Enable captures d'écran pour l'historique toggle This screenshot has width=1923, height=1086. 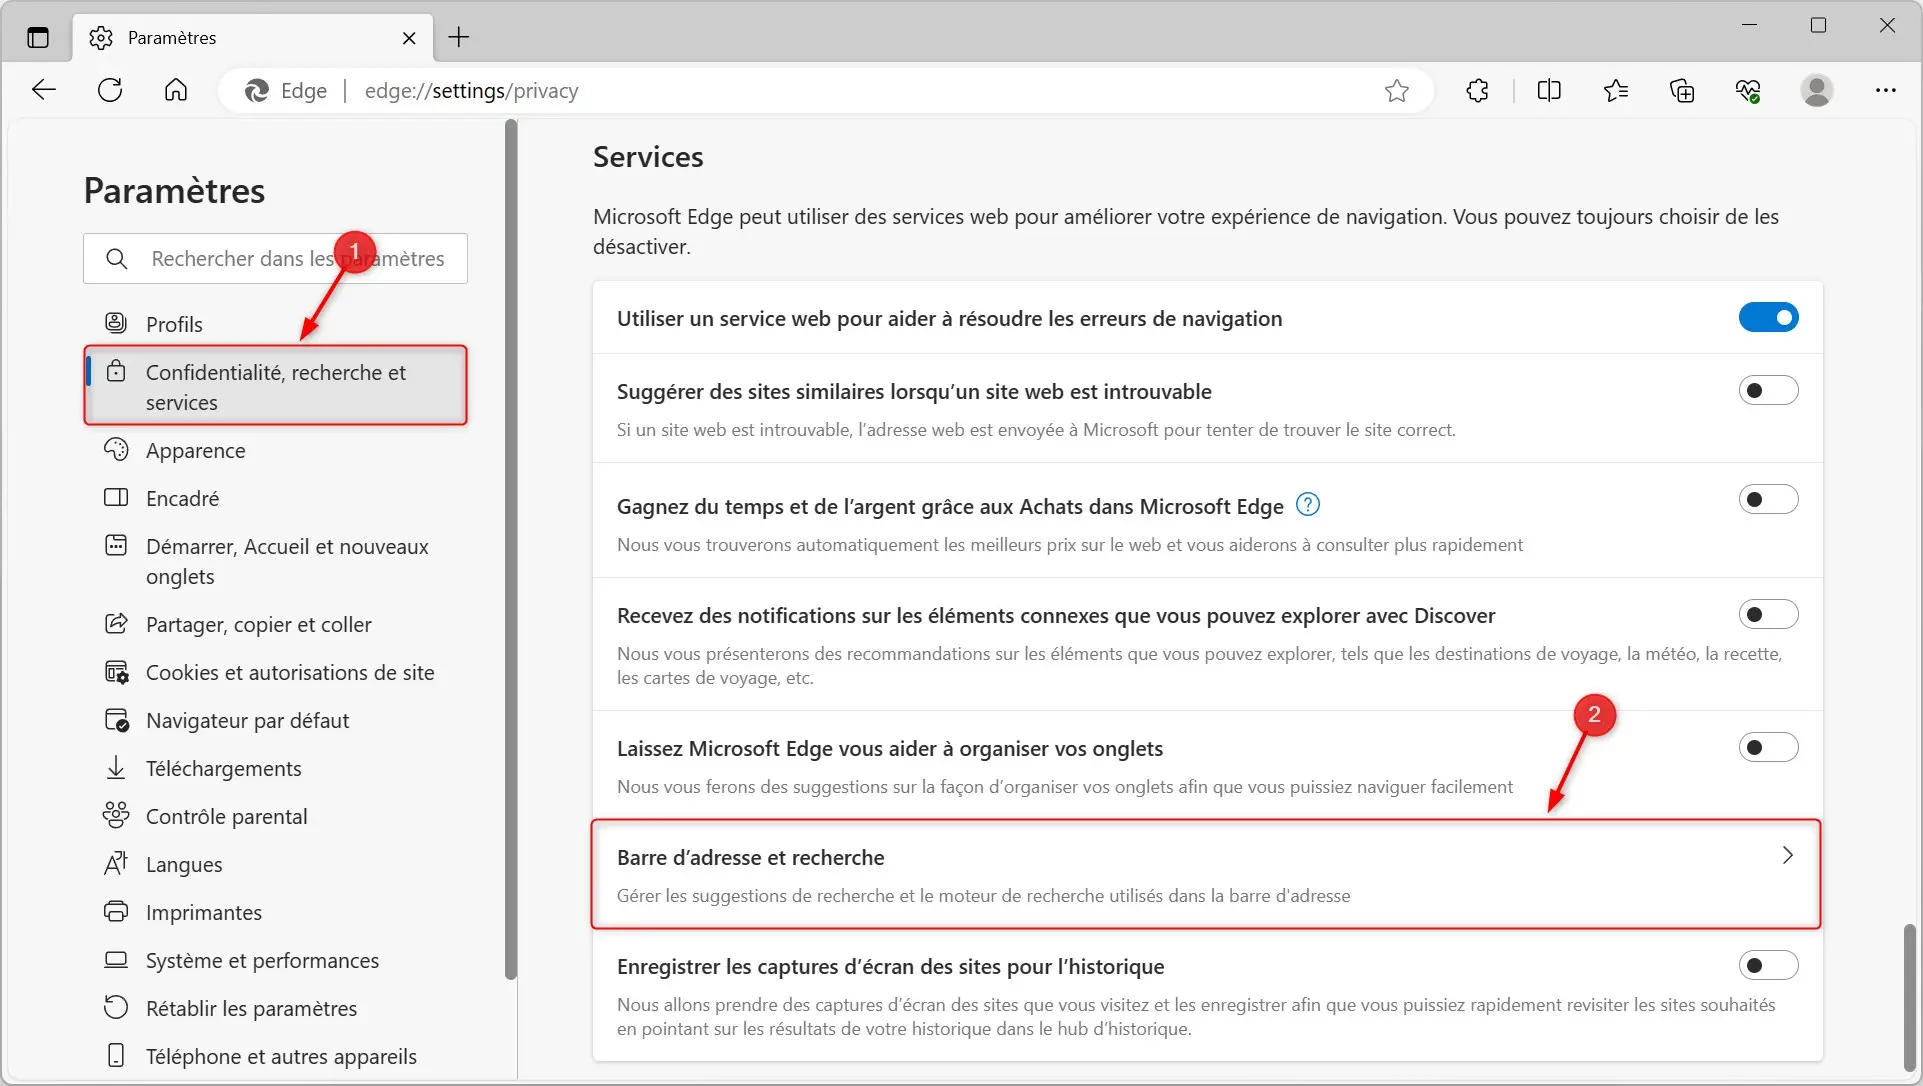[1768, 965]
